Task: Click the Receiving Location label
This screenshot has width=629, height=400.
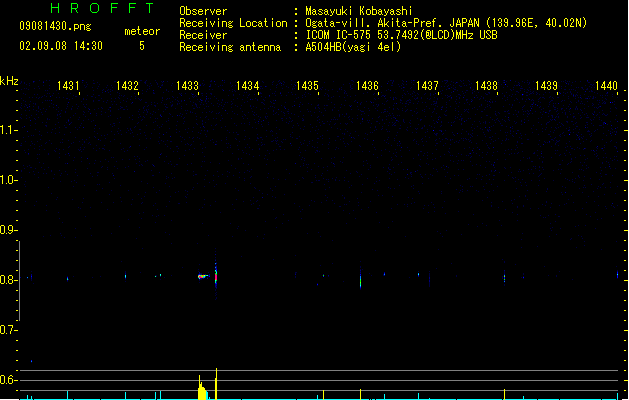Action: (x=233, y=23)
